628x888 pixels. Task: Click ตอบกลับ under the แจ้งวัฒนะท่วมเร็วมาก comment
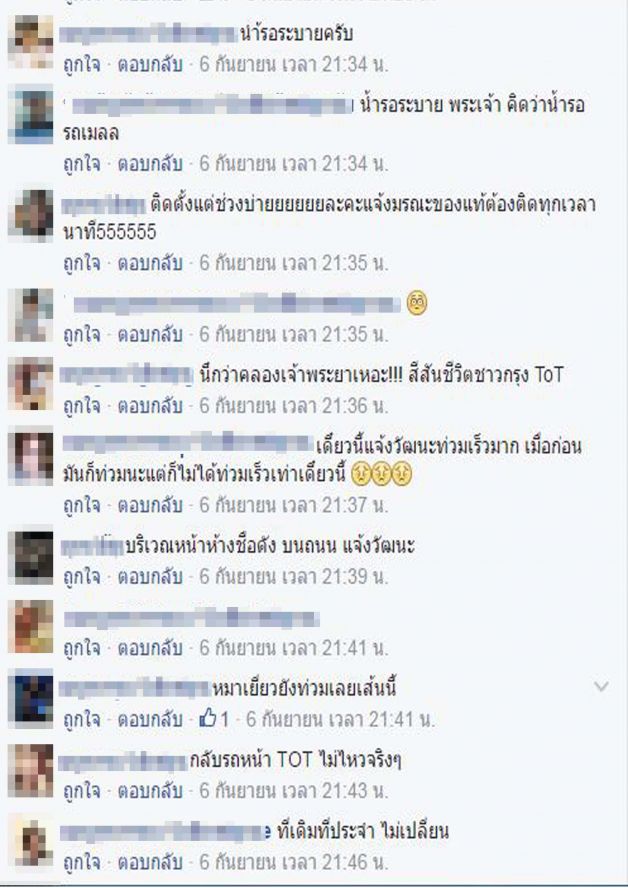coord(149,505)
